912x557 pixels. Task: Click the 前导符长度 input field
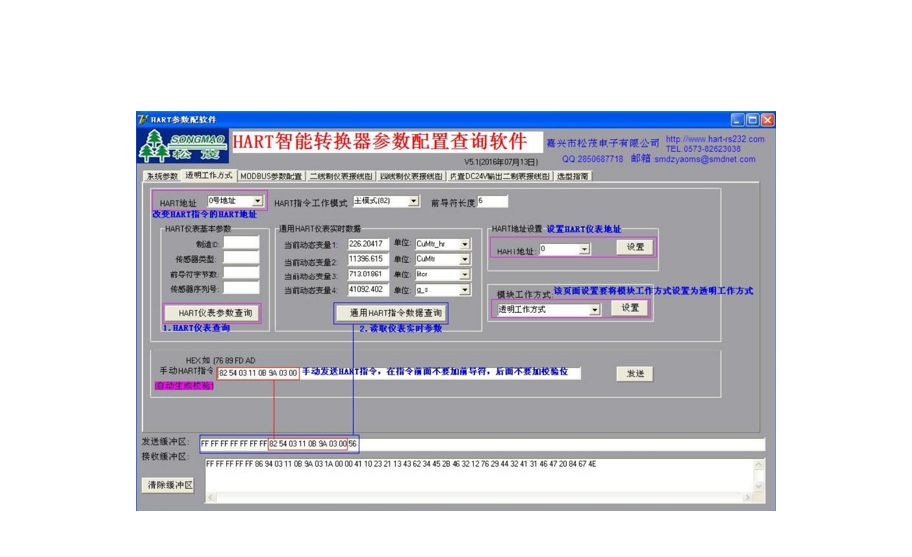pos(493,201)
